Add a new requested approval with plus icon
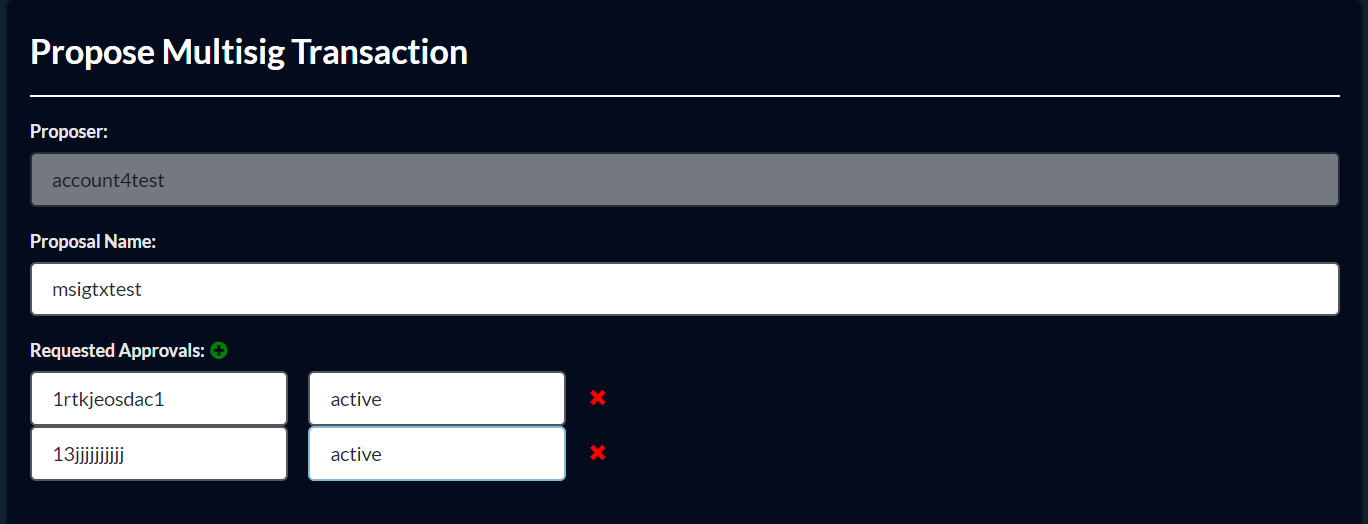 tap(219, 351)
